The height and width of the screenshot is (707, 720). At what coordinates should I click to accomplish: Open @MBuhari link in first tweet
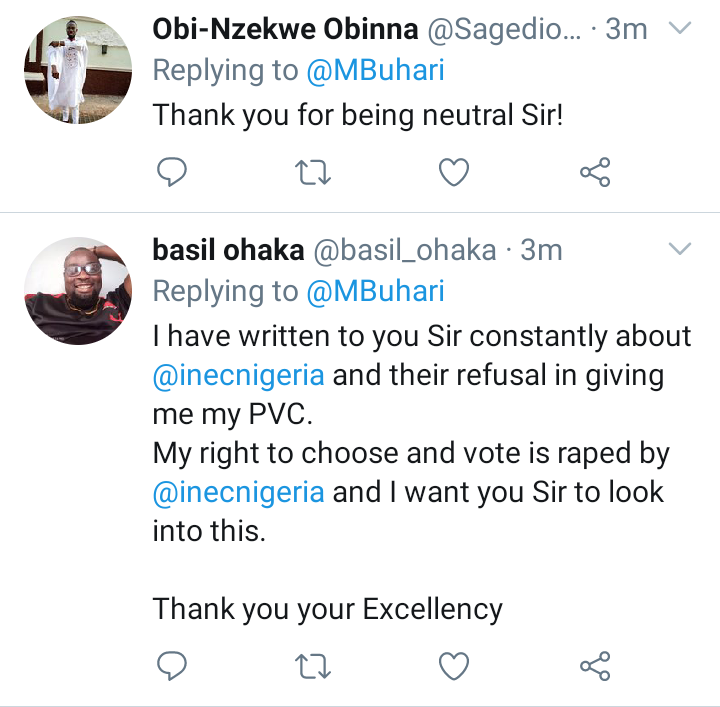click(375, 71)
